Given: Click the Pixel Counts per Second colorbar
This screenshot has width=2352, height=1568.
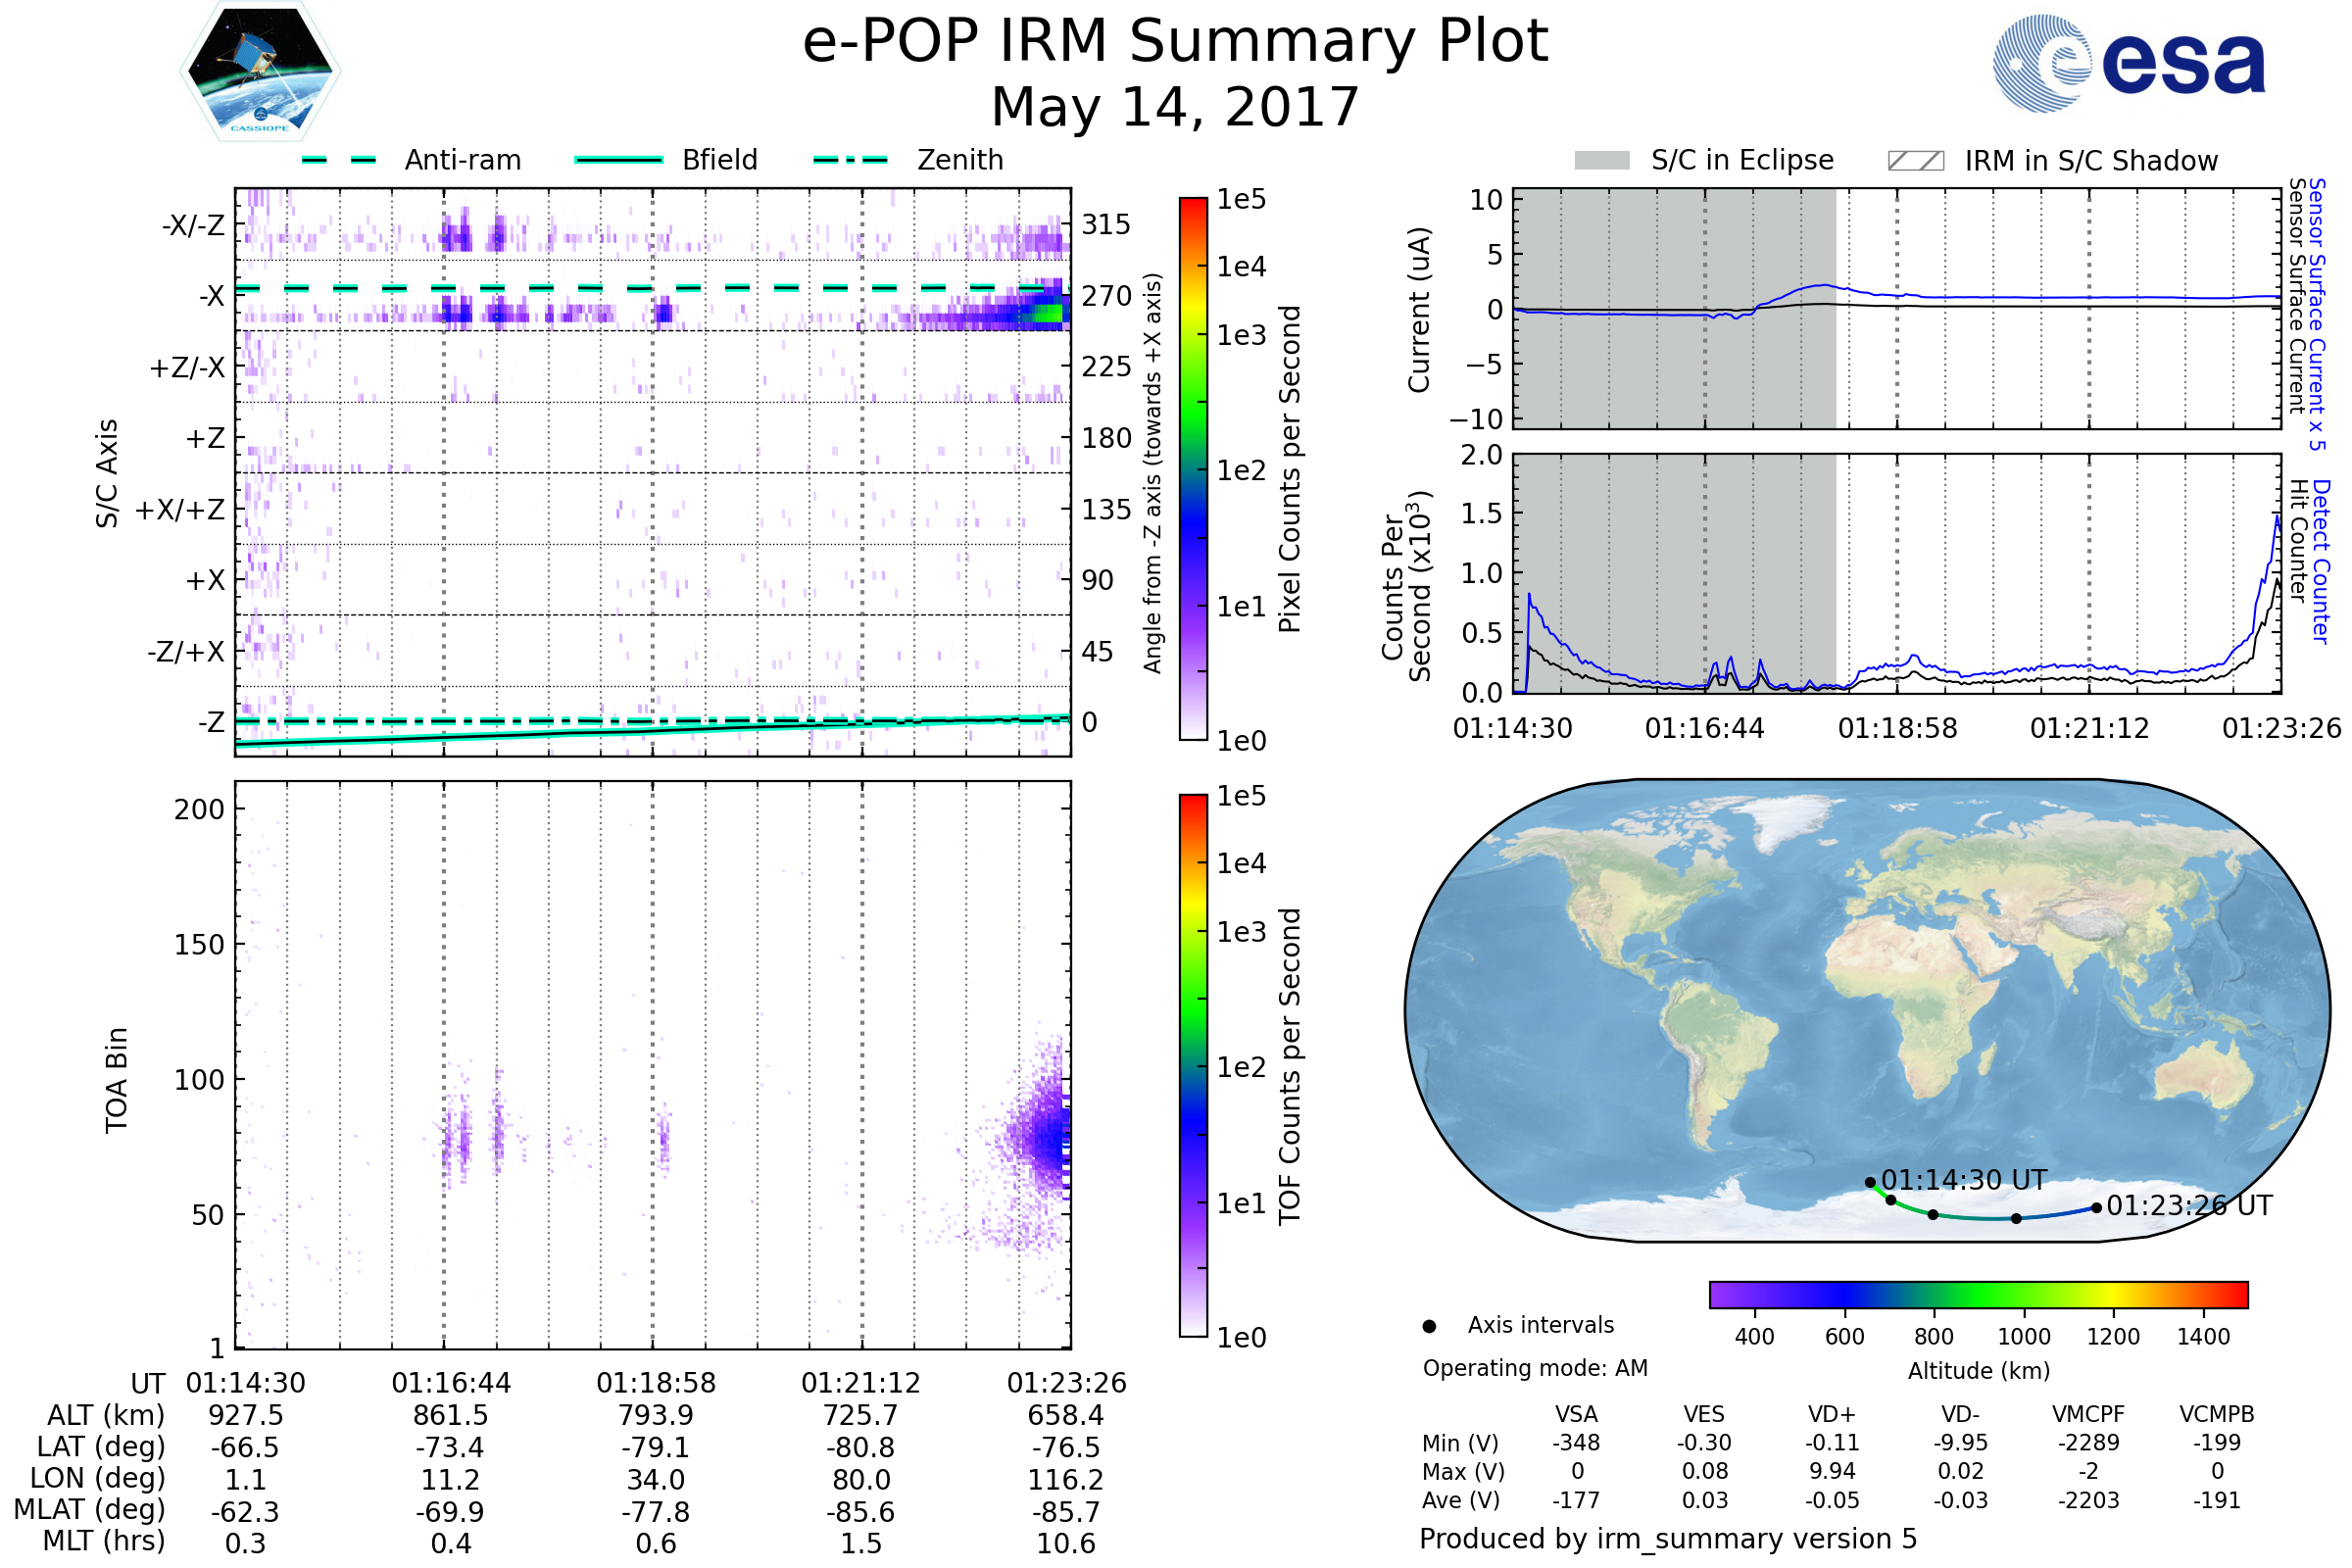Looking at the screenshot, I should pyautogui.click(x=1193, y=469).
